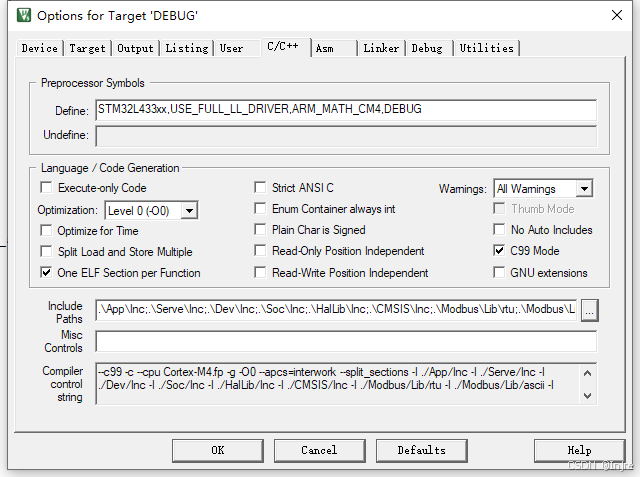Viewport: 640px width, 477px height.
Task: Open Include Paths browse button (...)
Action: point(589,311)
